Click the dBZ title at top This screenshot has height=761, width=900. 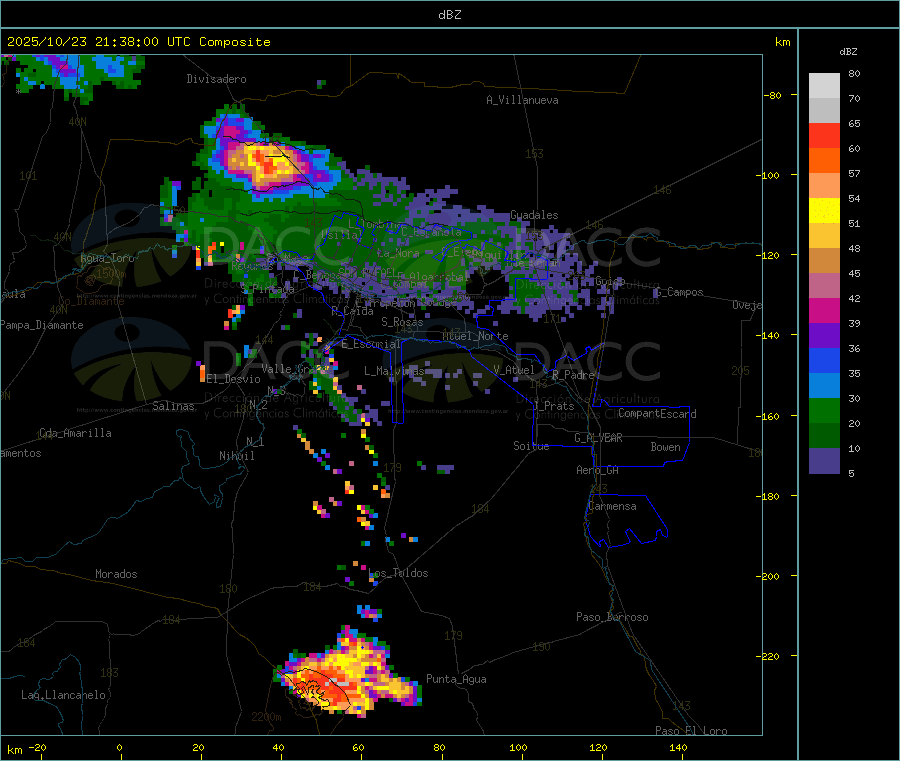click(x=449, y=15)
